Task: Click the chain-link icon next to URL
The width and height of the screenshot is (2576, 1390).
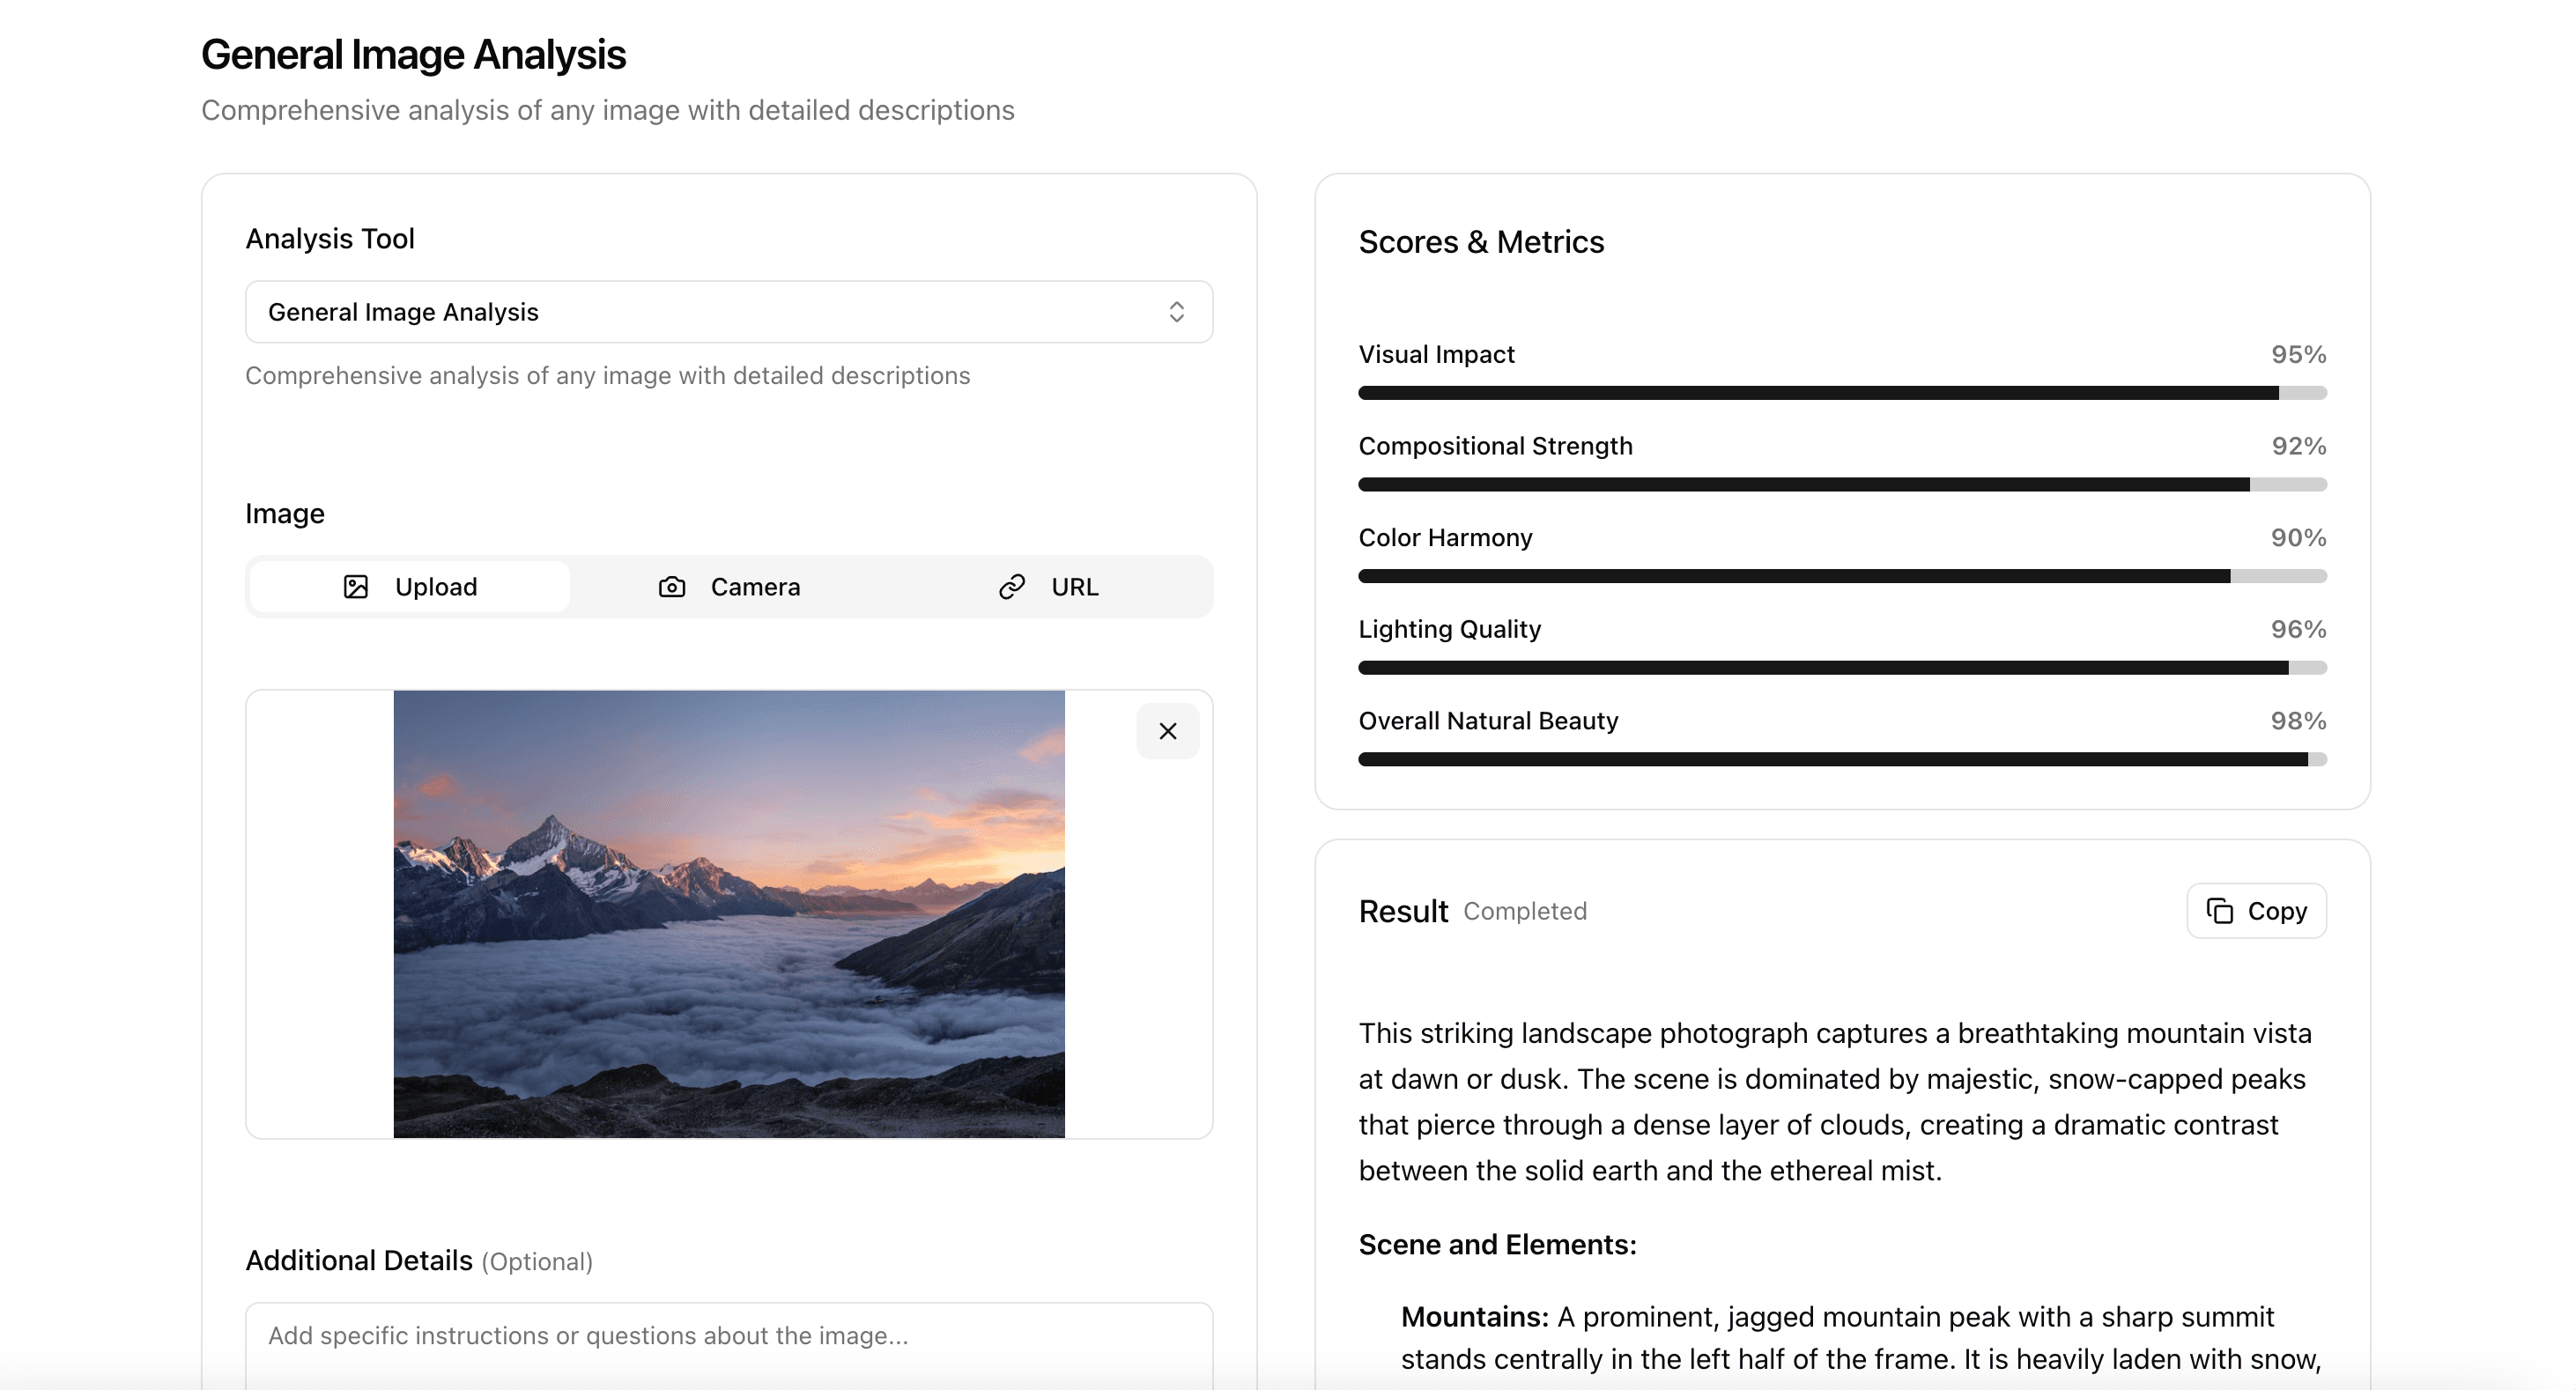Action: click(1012, 587)
